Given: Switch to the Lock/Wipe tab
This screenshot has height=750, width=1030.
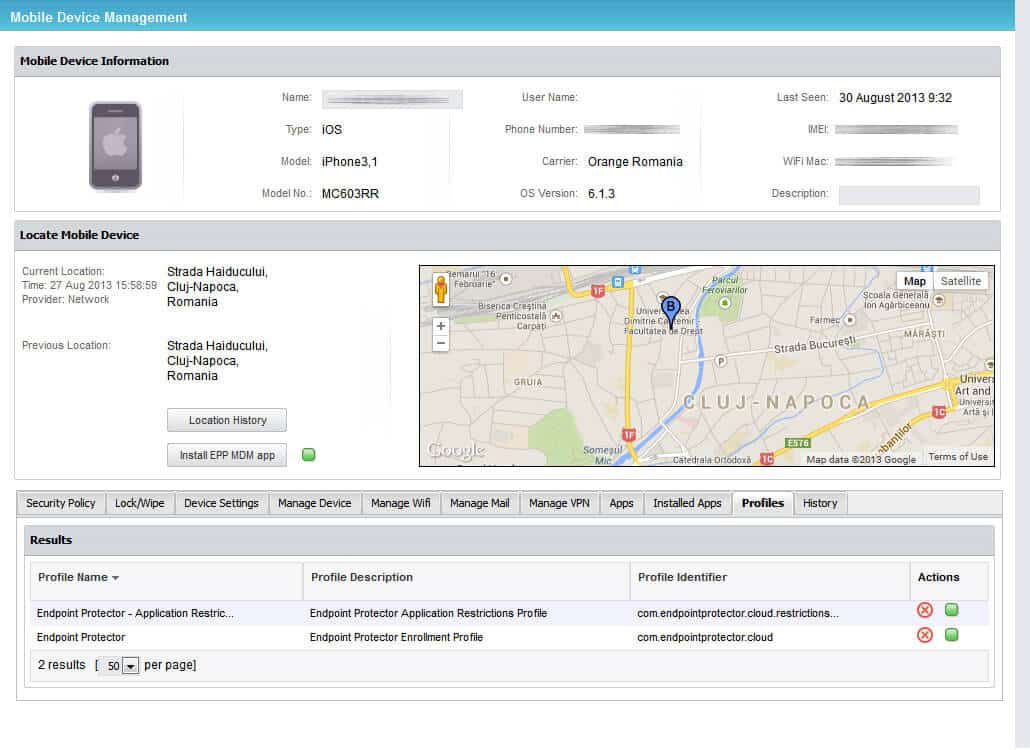Looking at the screenshot, I should coord(140,503).
